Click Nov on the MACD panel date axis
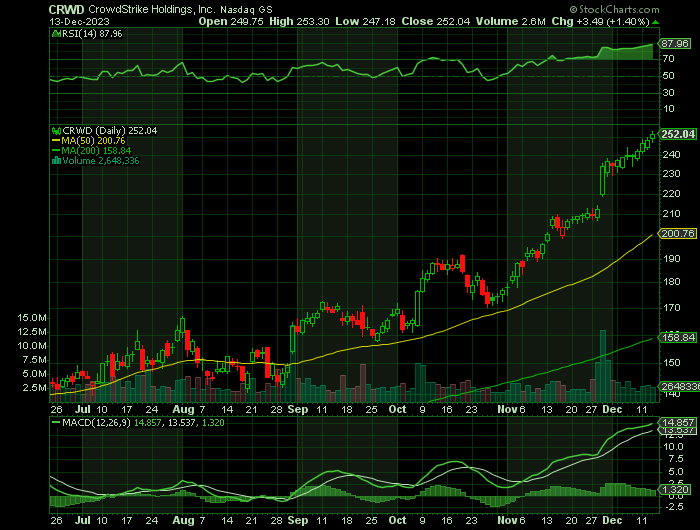The height and width of the screenshot is (530, 700). [x=508, y=521]
